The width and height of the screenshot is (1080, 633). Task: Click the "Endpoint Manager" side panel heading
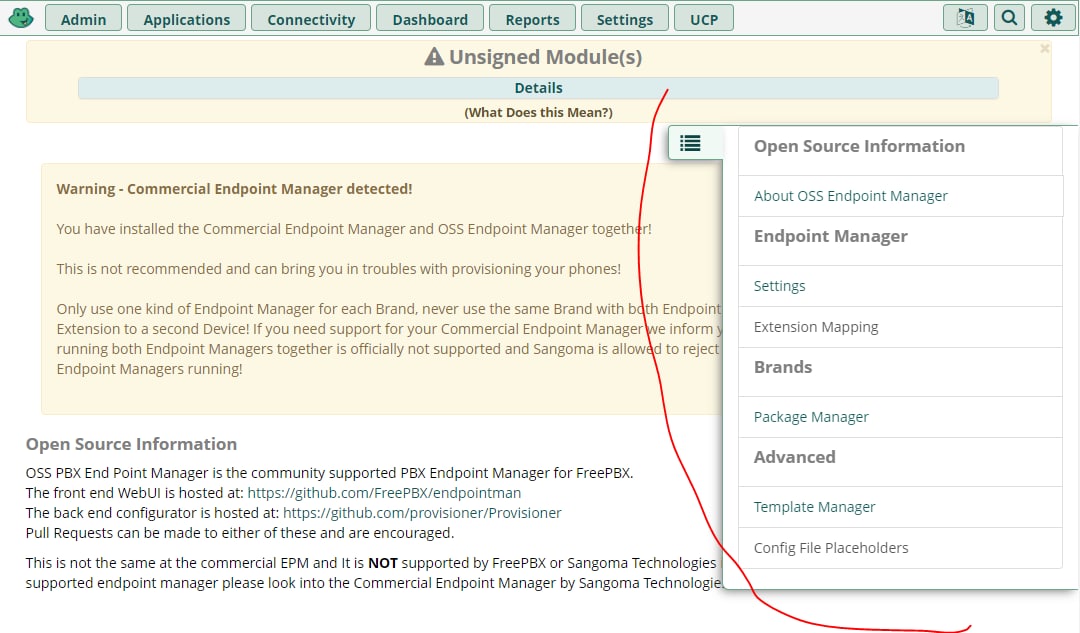[x=830, y=236]
